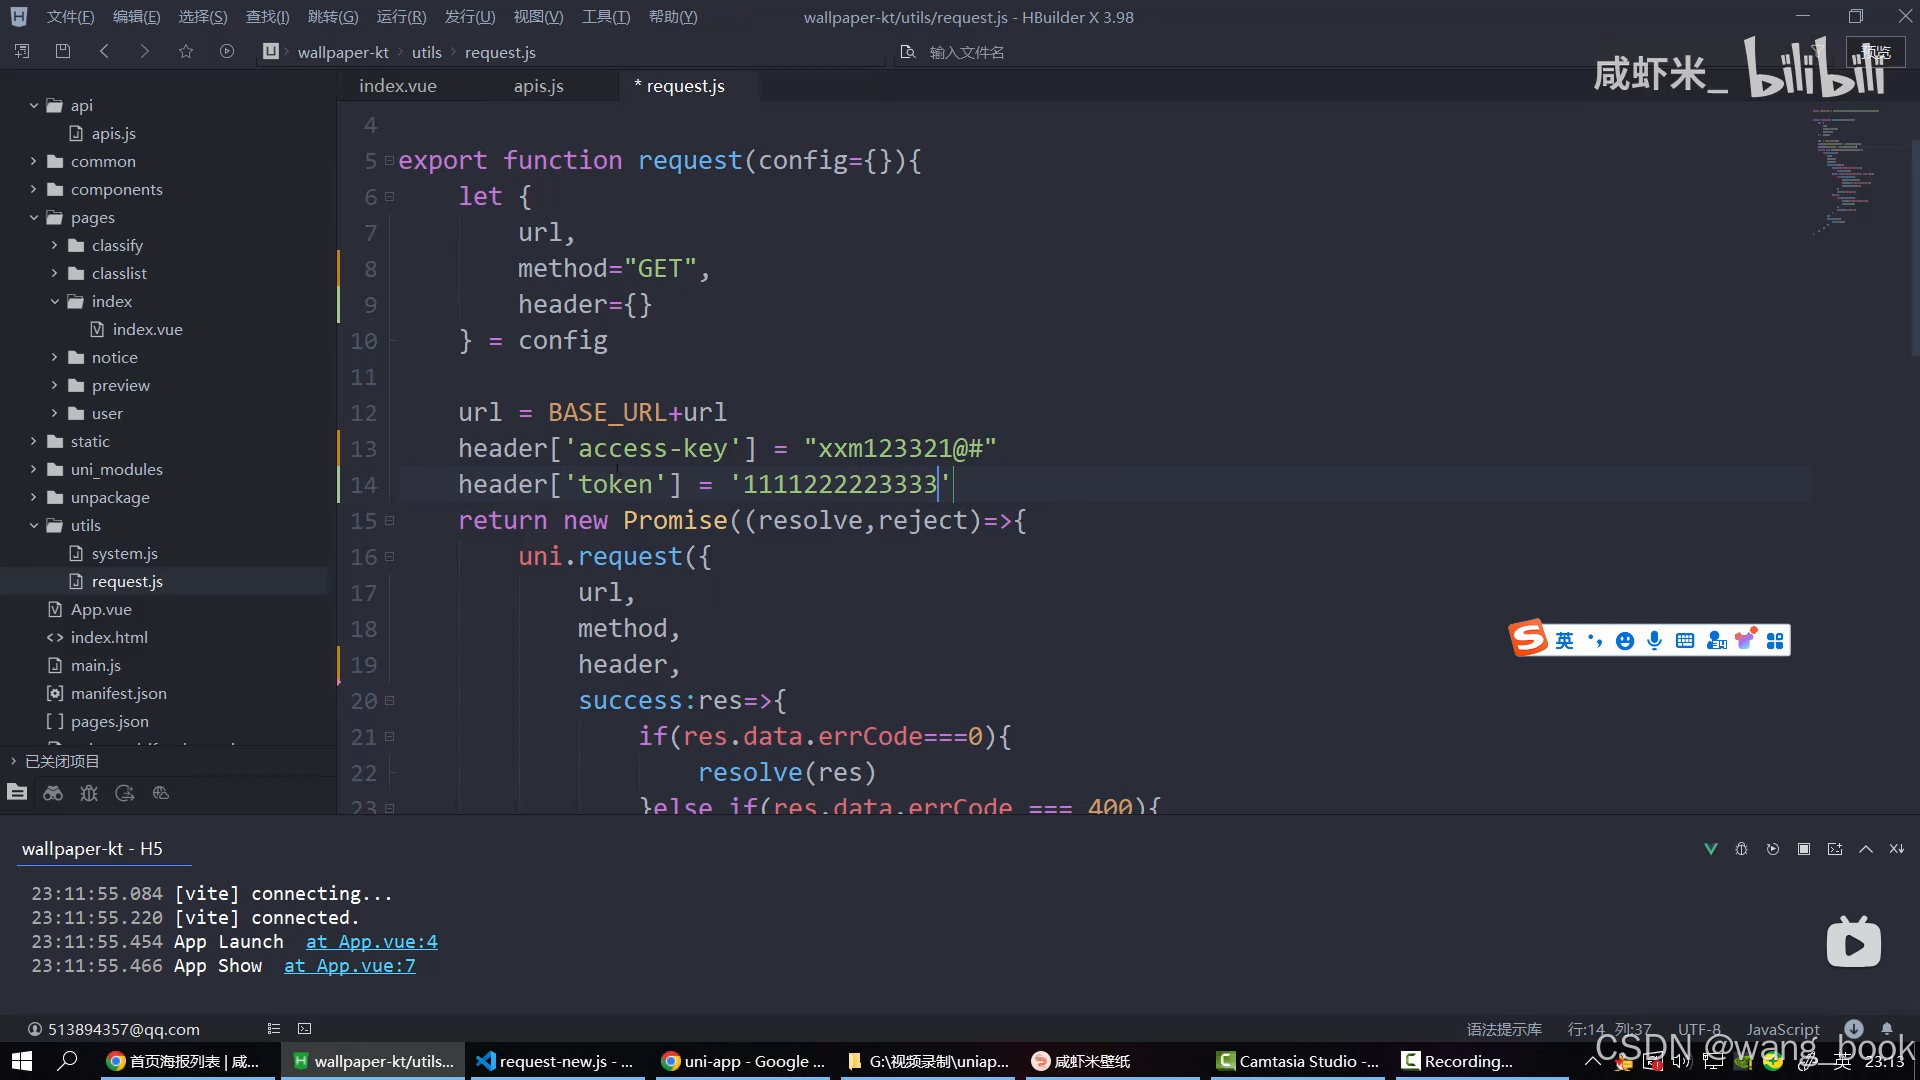
Task: Open the App.vue:4 link in console
Action: tap(372, 942)
